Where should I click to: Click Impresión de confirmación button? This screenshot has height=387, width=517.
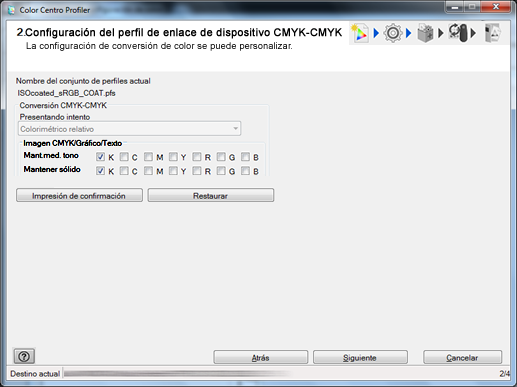(x=79, y=195)
